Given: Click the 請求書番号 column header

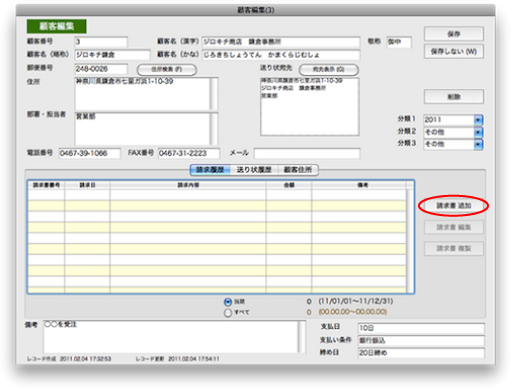Looking at the screenshot, I should coord(46,185).
